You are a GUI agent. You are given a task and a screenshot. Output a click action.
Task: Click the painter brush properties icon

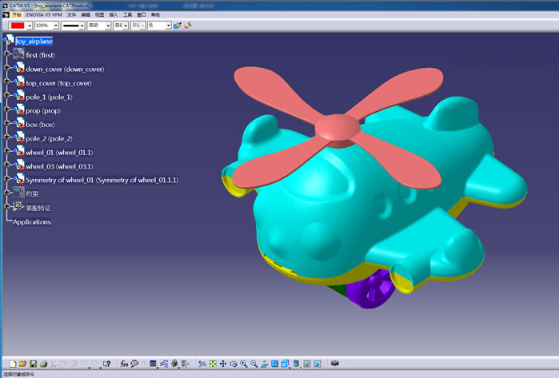177,26
